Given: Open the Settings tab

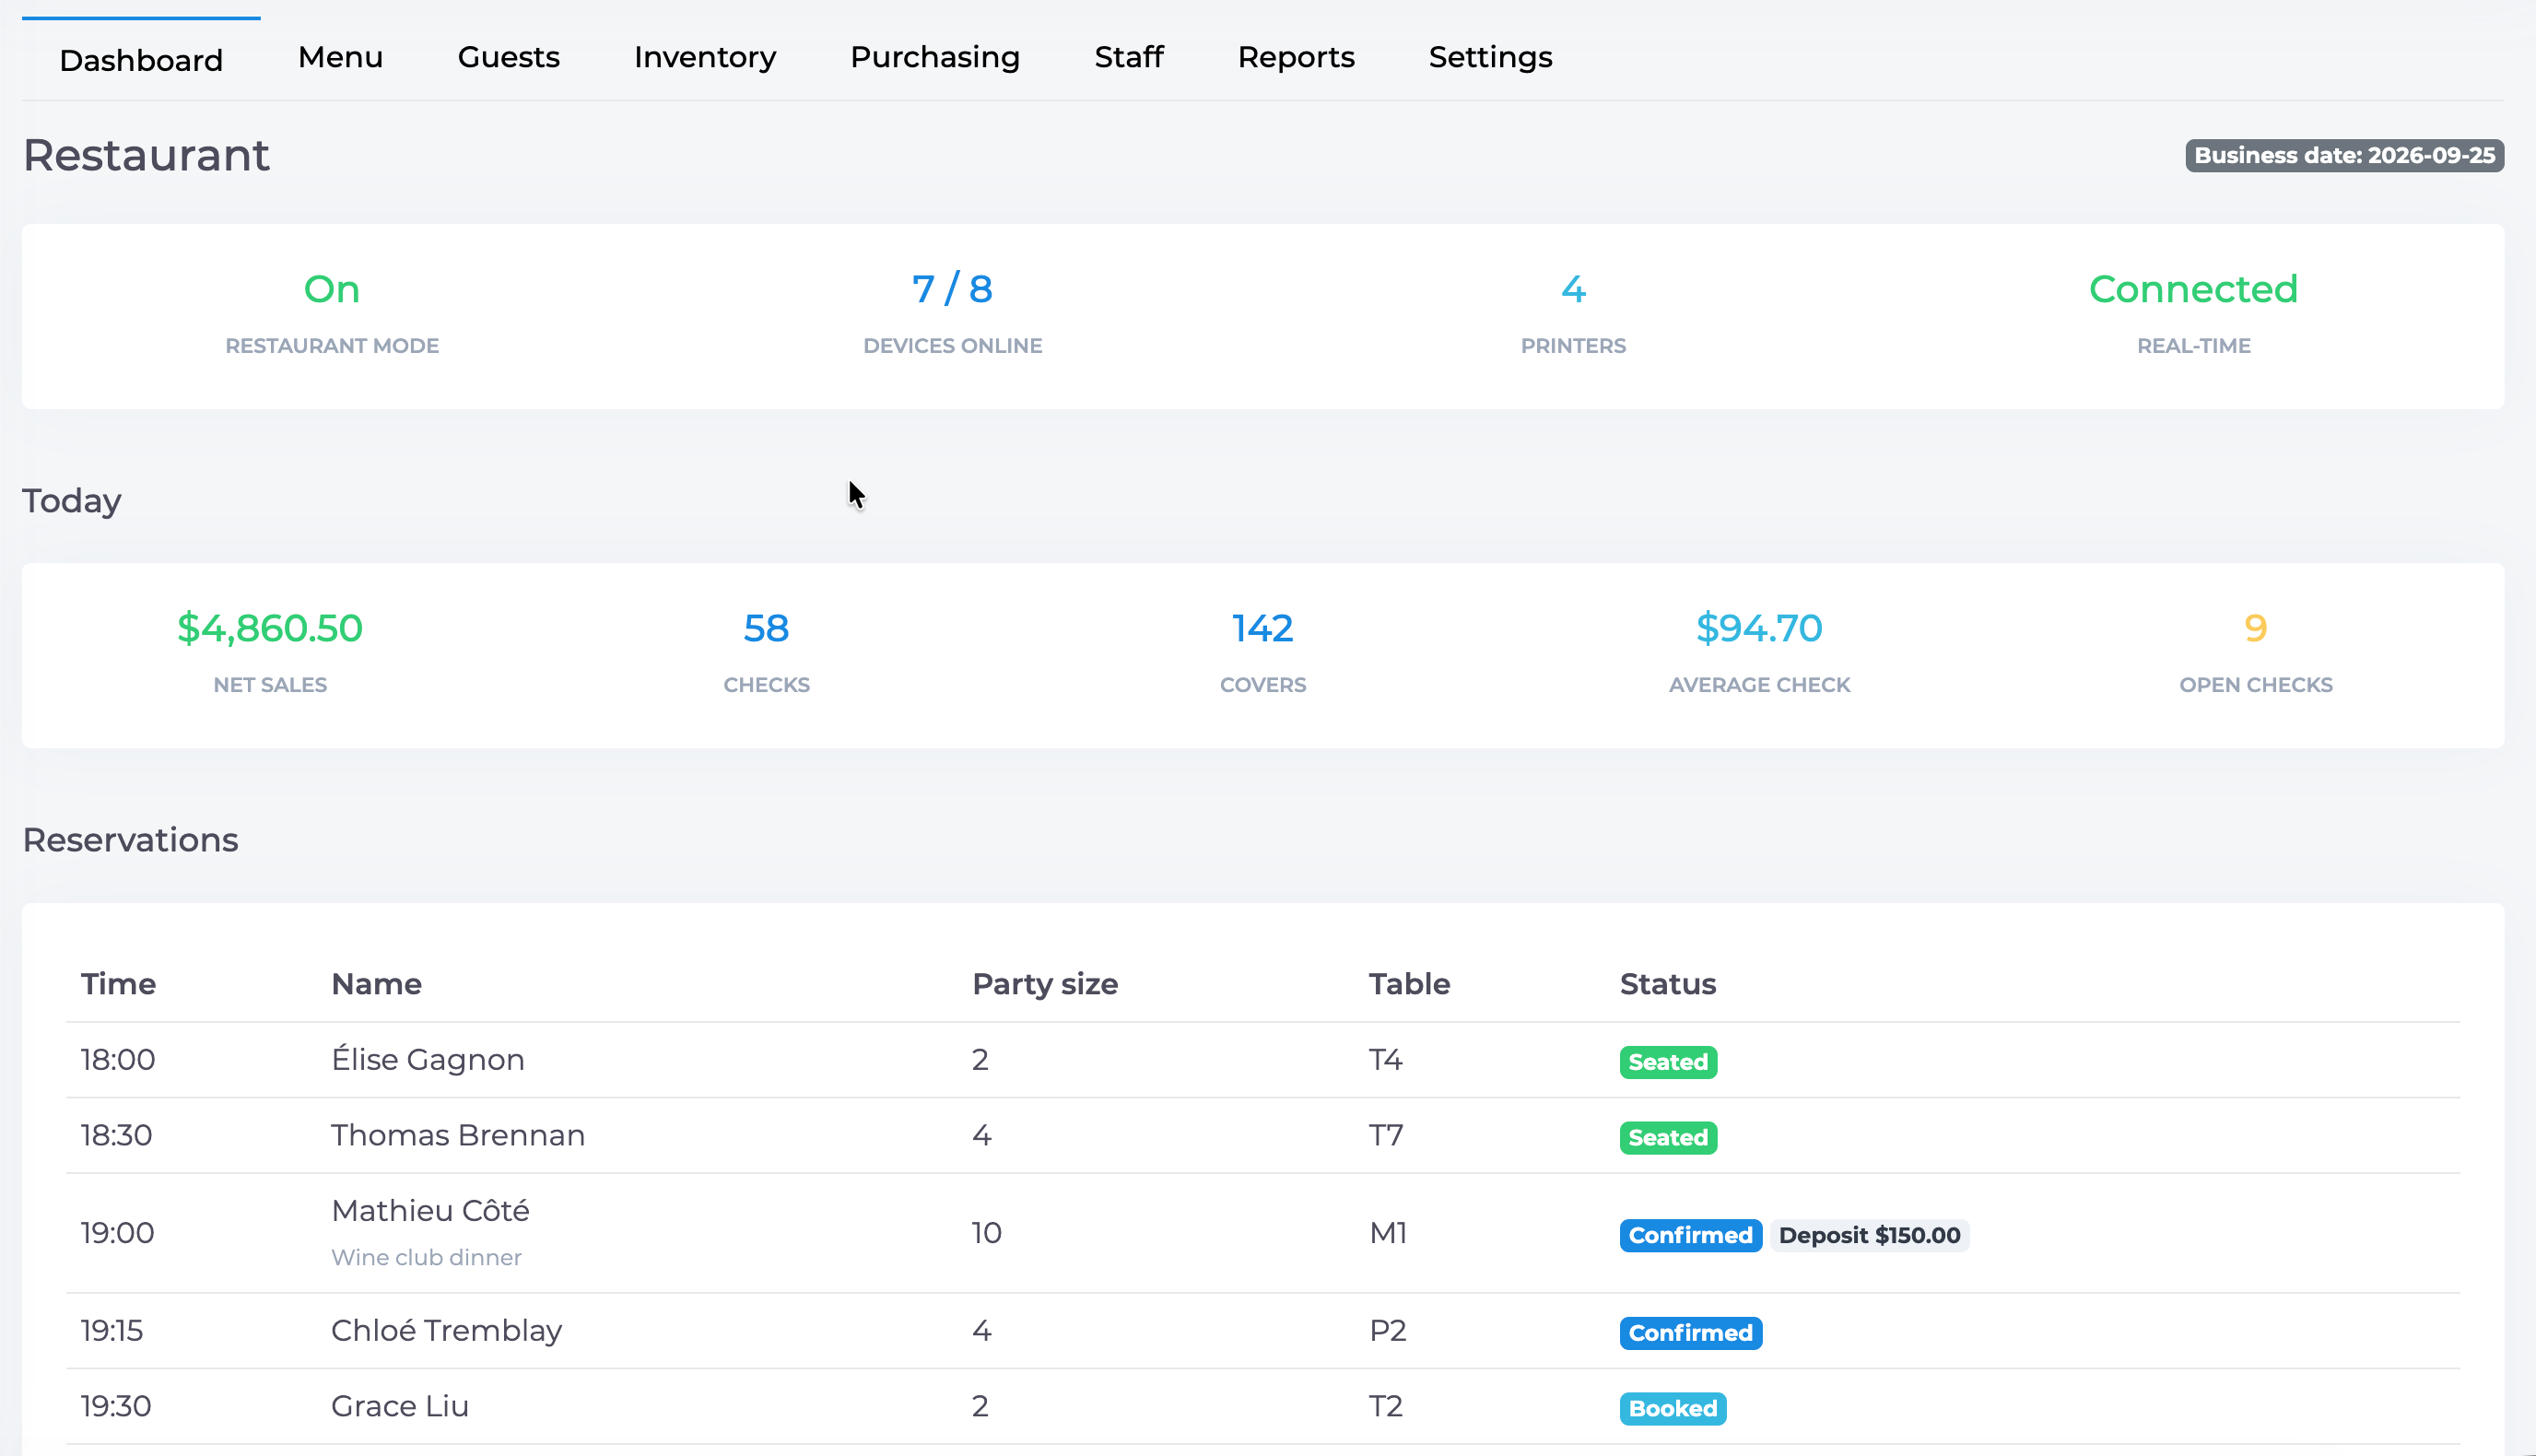Looking at the screenshot, I should tap(1490, 57).
